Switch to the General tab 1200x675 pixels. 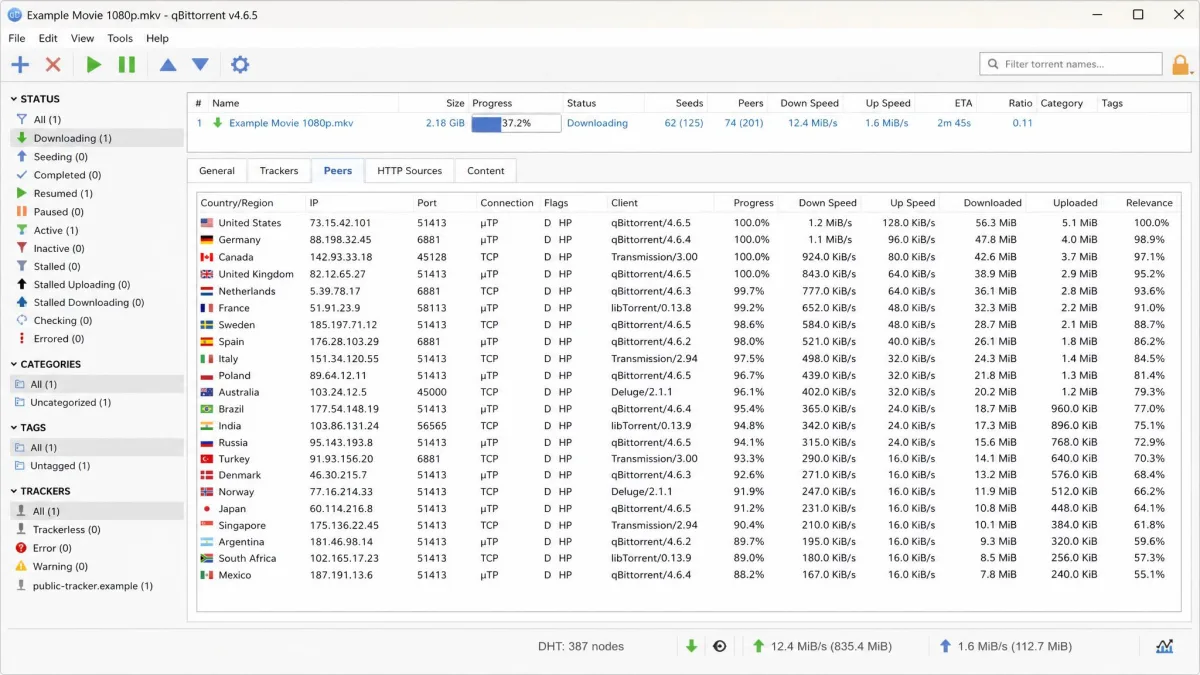point(217,171)
